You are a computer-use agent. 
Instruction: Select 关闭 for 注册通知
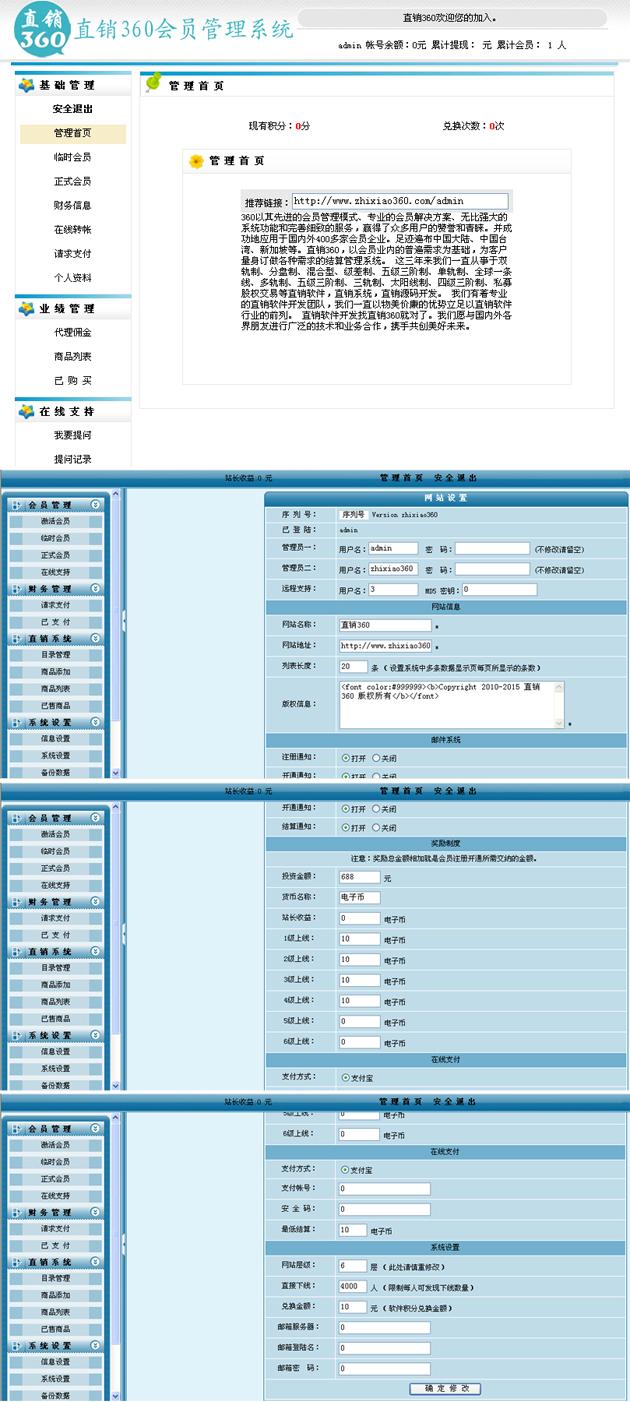coord(376,757)
